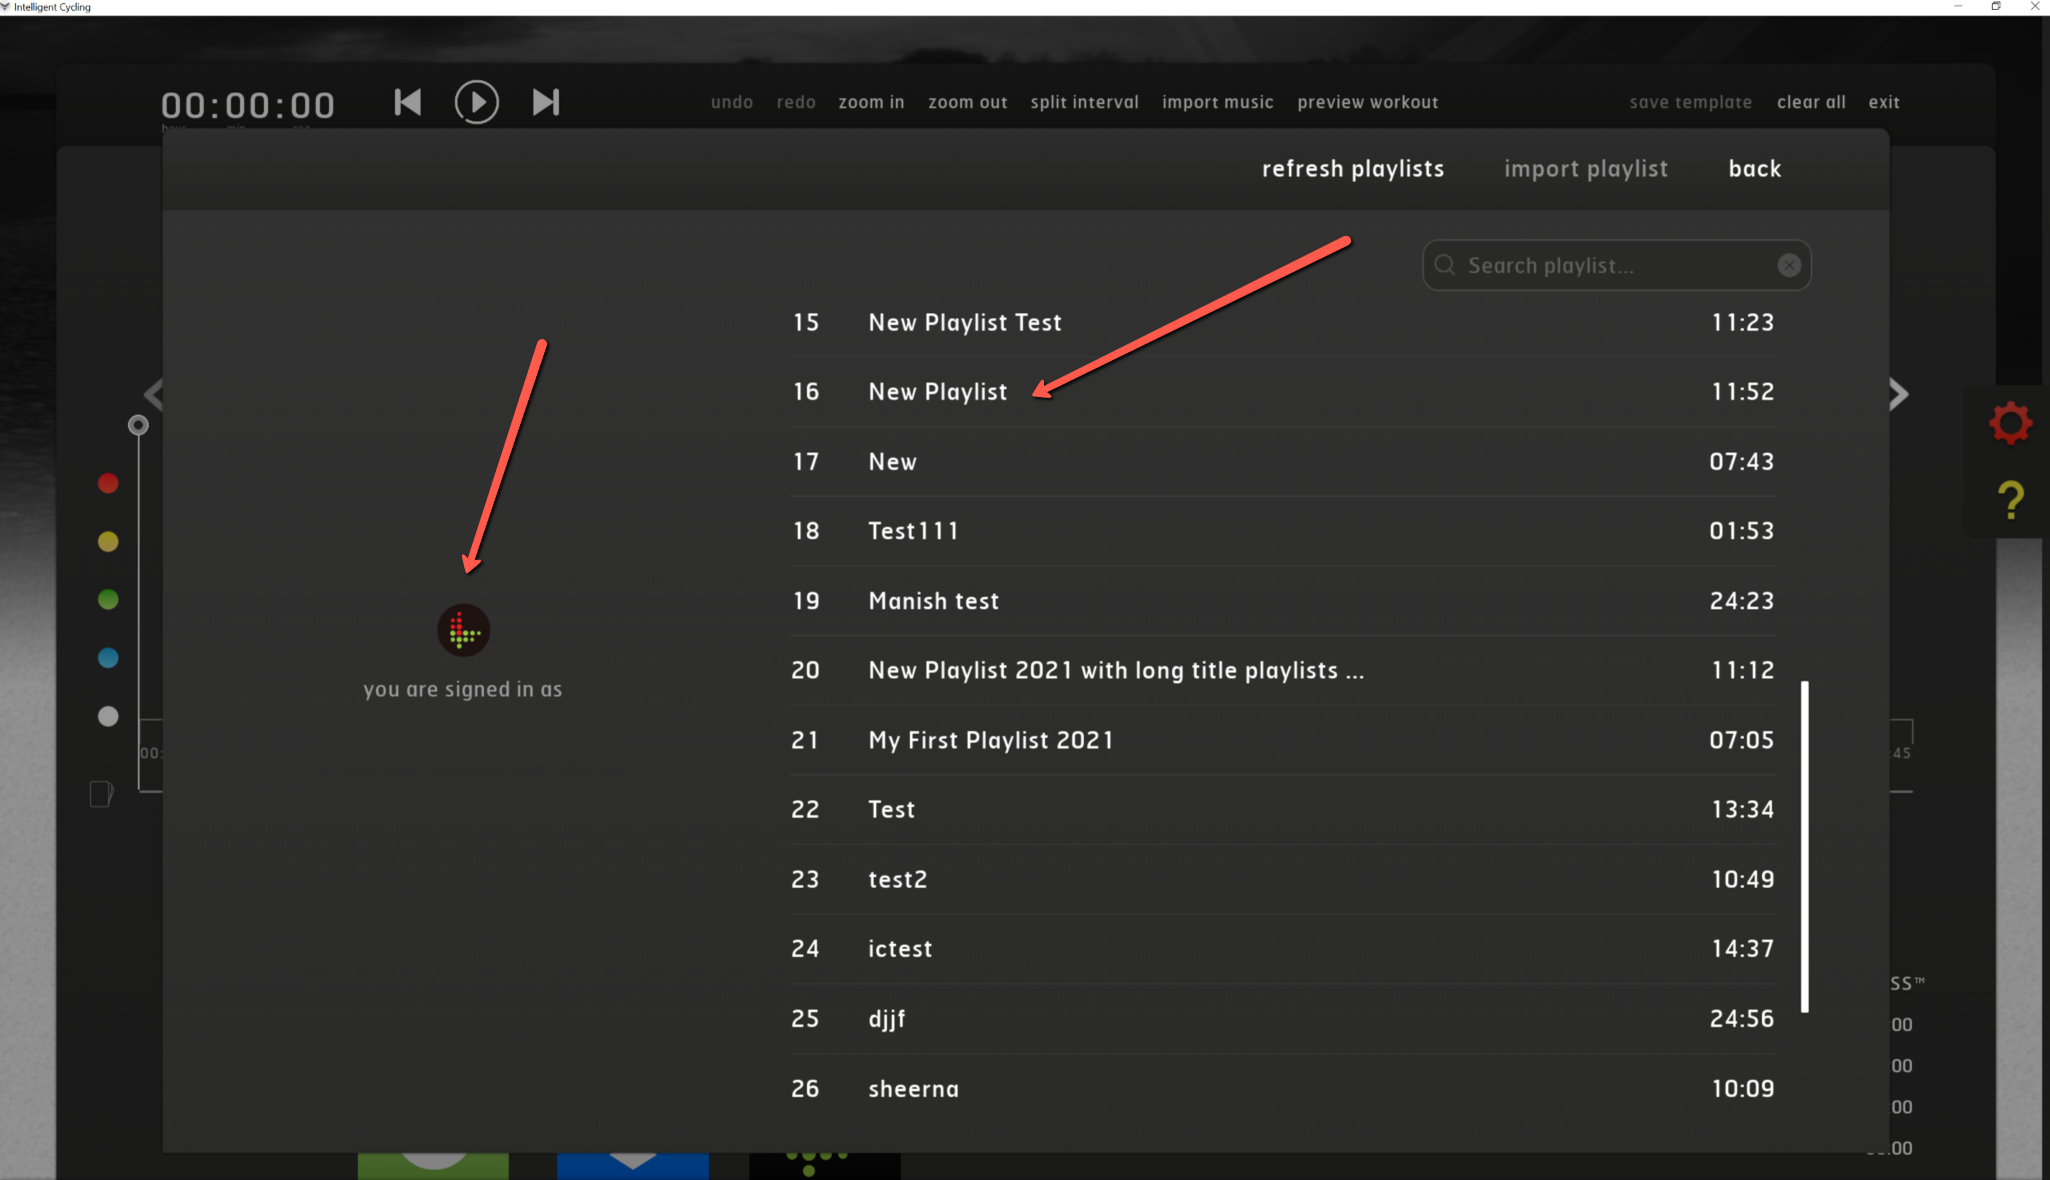
Task: Go to next page with right chevron
Action: click(x=1898, y=394)
